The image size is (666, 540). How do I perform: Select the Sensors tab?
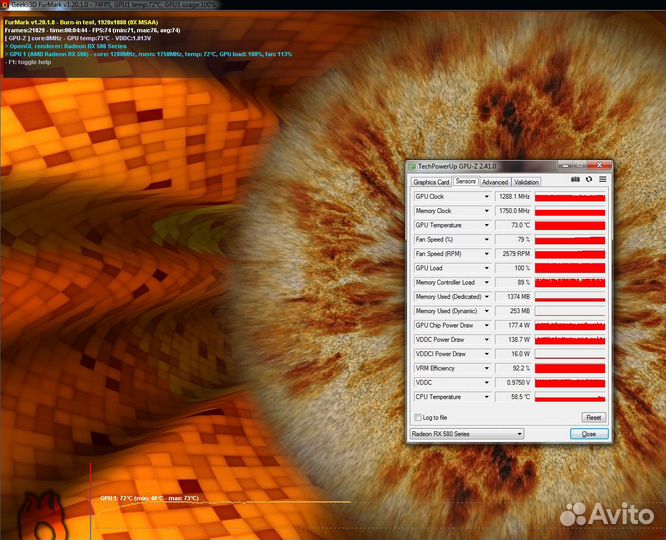466,181
